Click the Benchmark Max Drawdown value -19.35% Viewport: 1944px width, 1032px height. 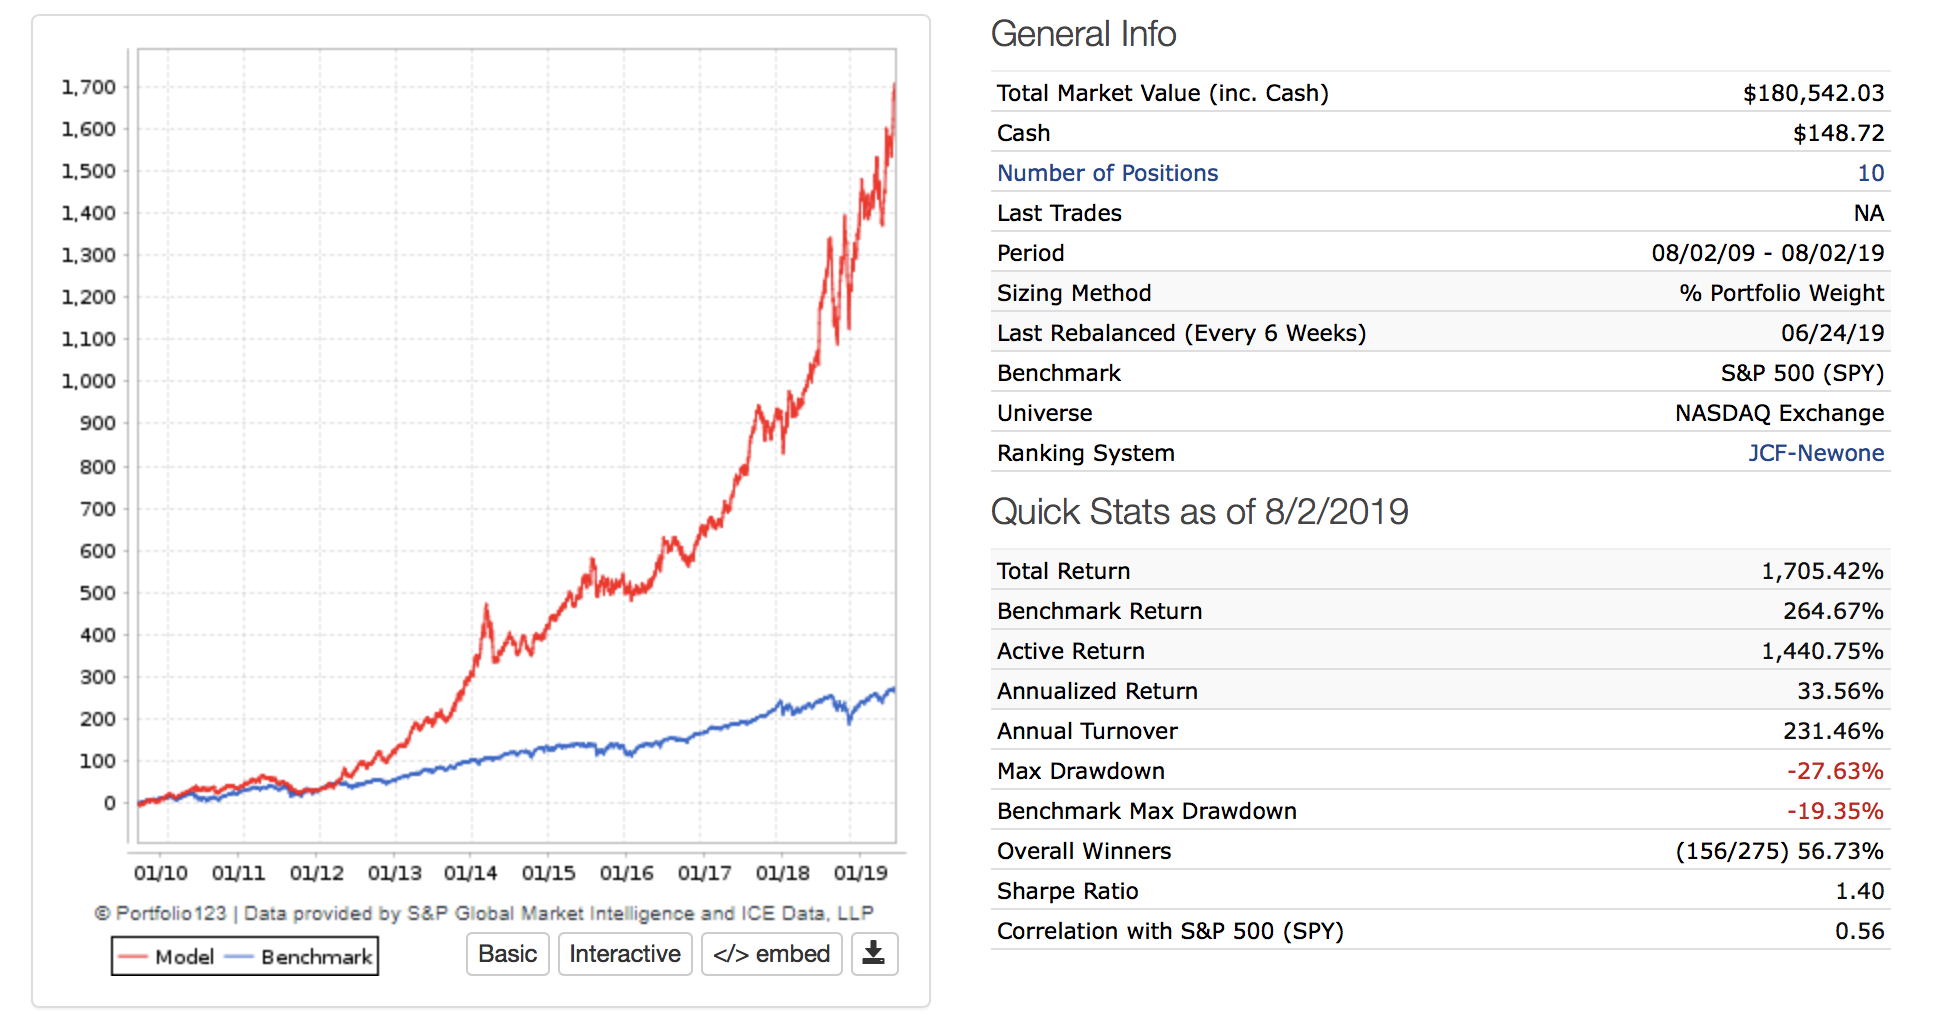click(x=1835, y=811)
